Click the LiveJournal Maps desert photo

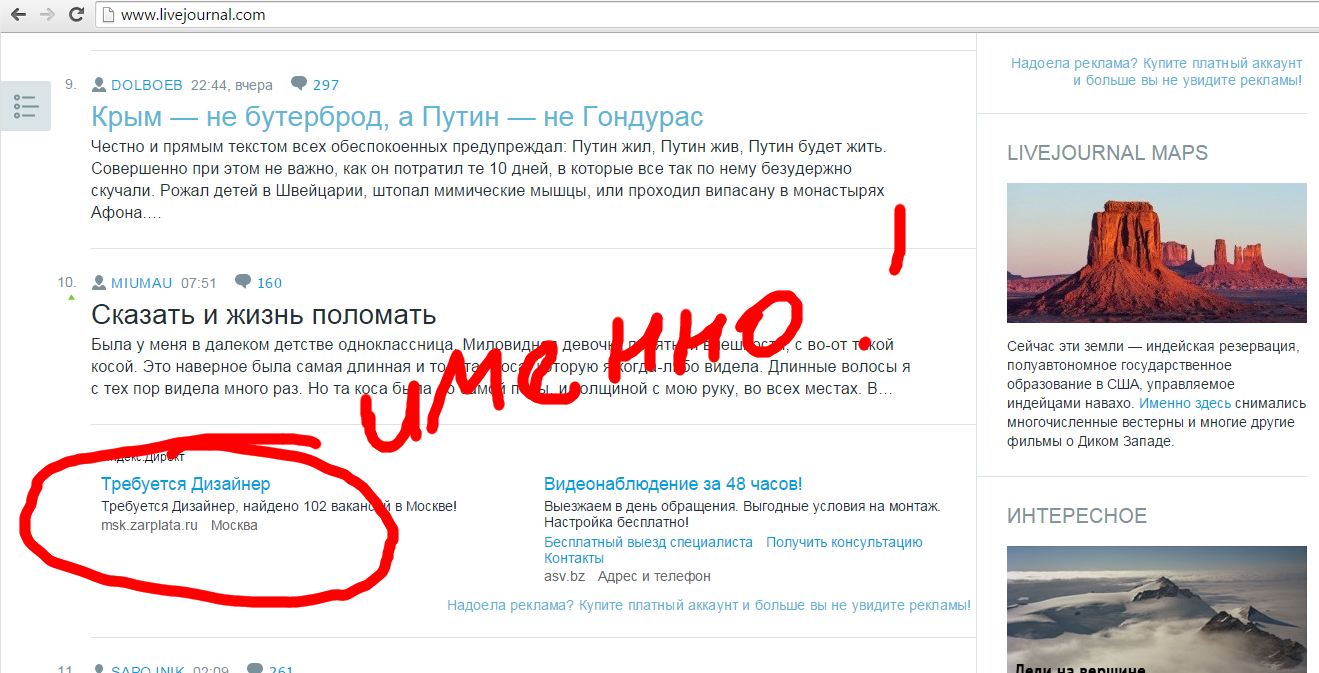(x=1156, y=252)
